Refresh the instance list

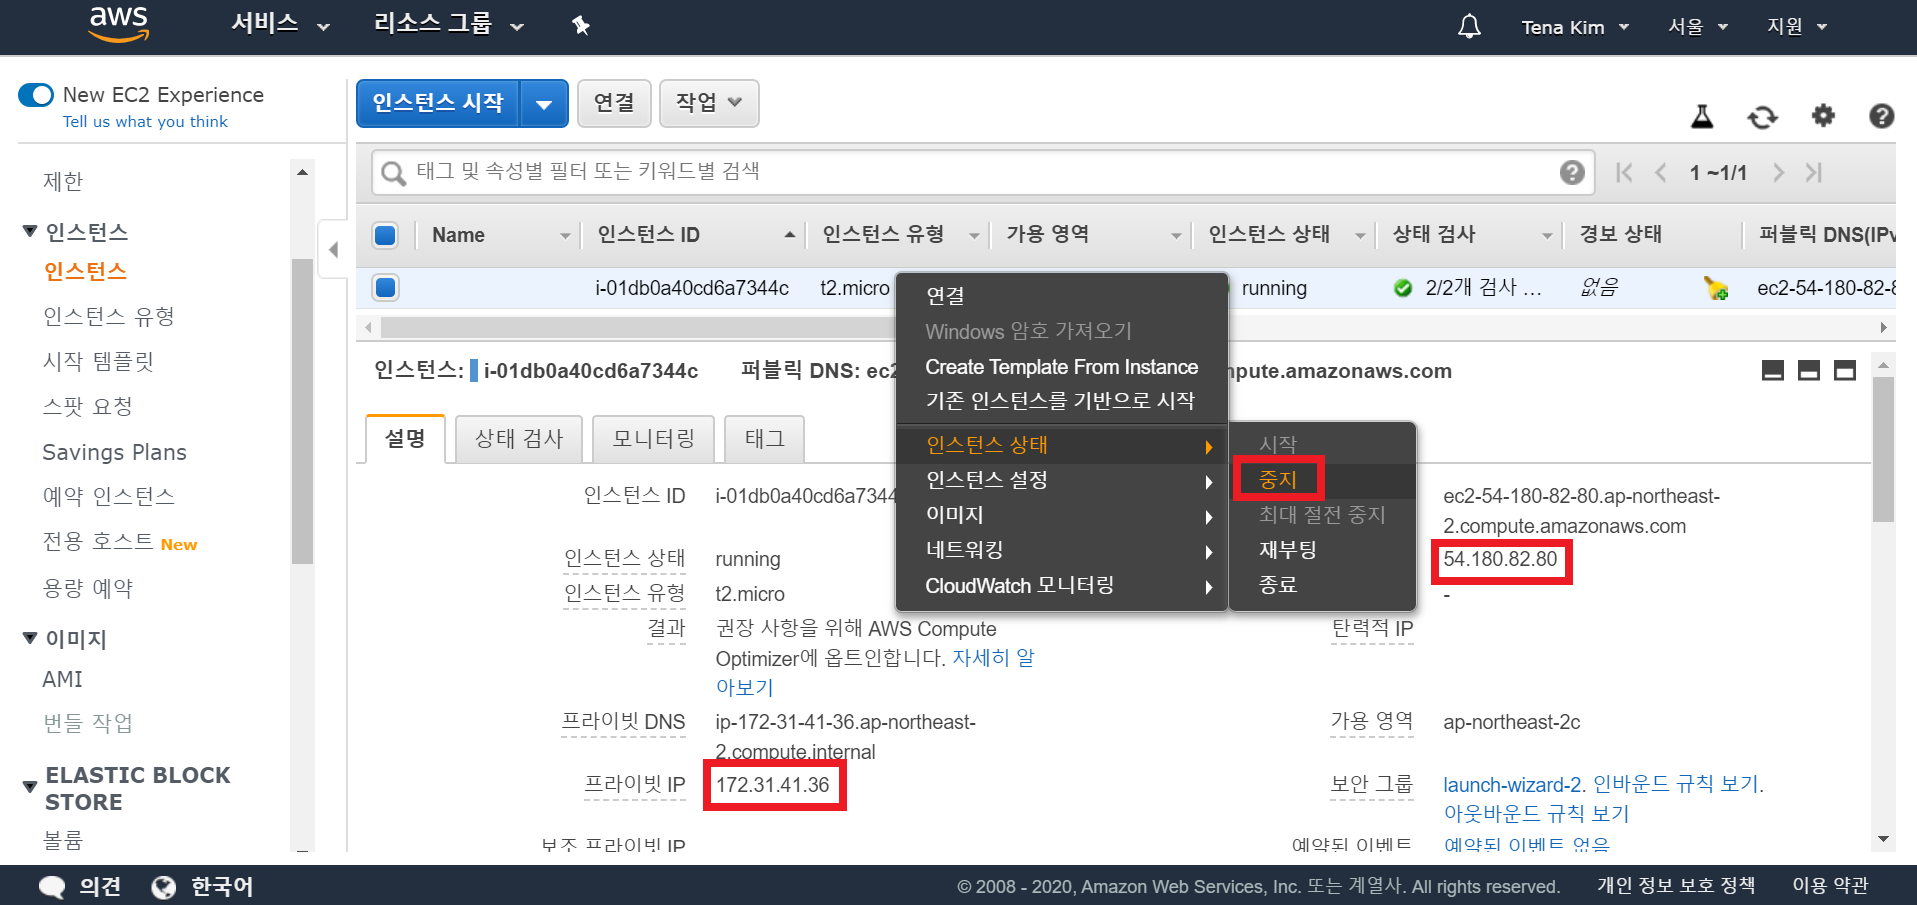pos(1762,117)
